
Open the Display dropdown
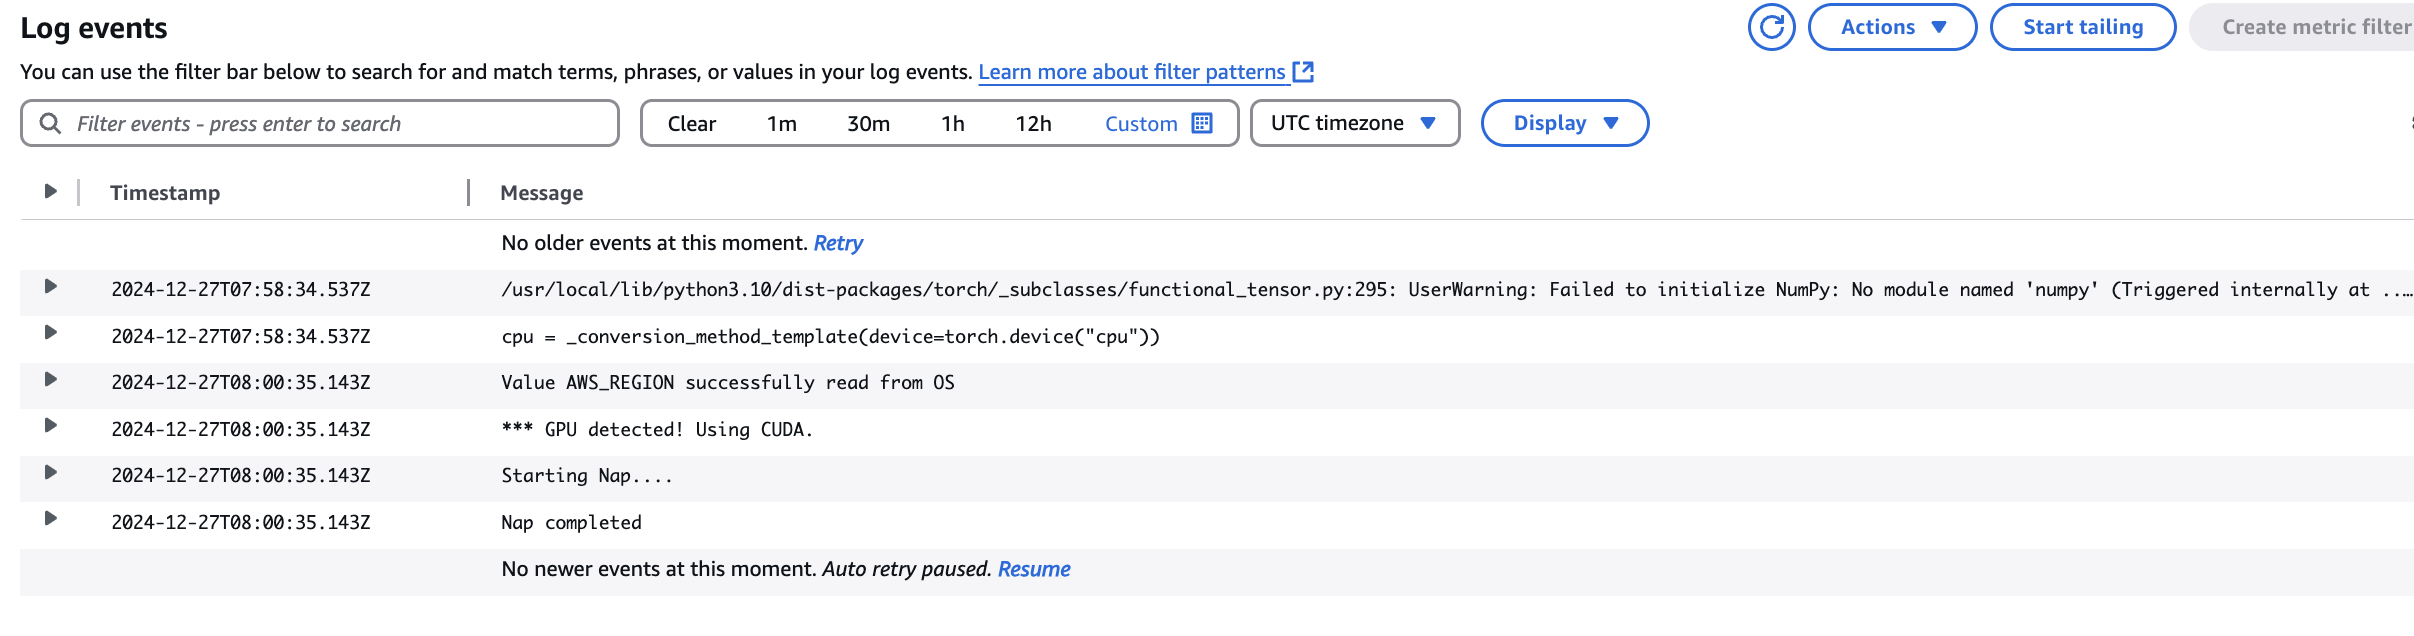(x=1564, y=123)
